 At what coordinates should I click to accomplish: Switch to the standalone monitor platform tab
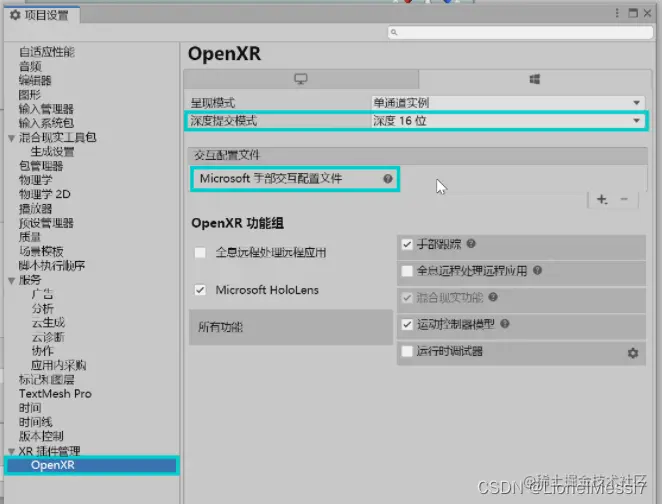pos(301,79)
